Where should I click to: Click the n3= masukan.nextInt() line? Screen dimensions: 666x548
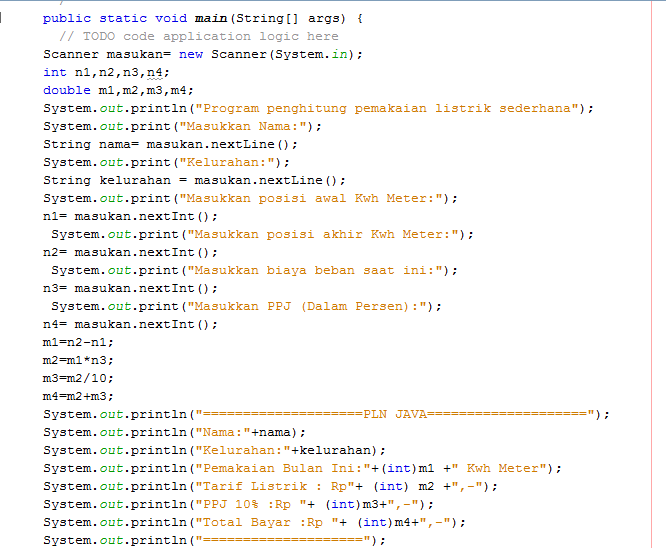(130, 288)
